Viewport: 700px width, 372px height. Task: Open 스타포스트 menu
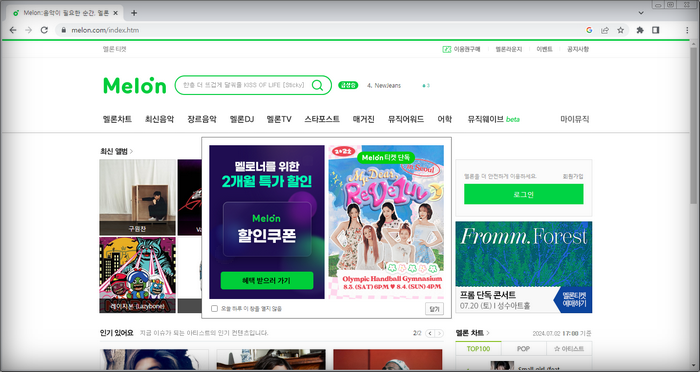pos(322,119)
